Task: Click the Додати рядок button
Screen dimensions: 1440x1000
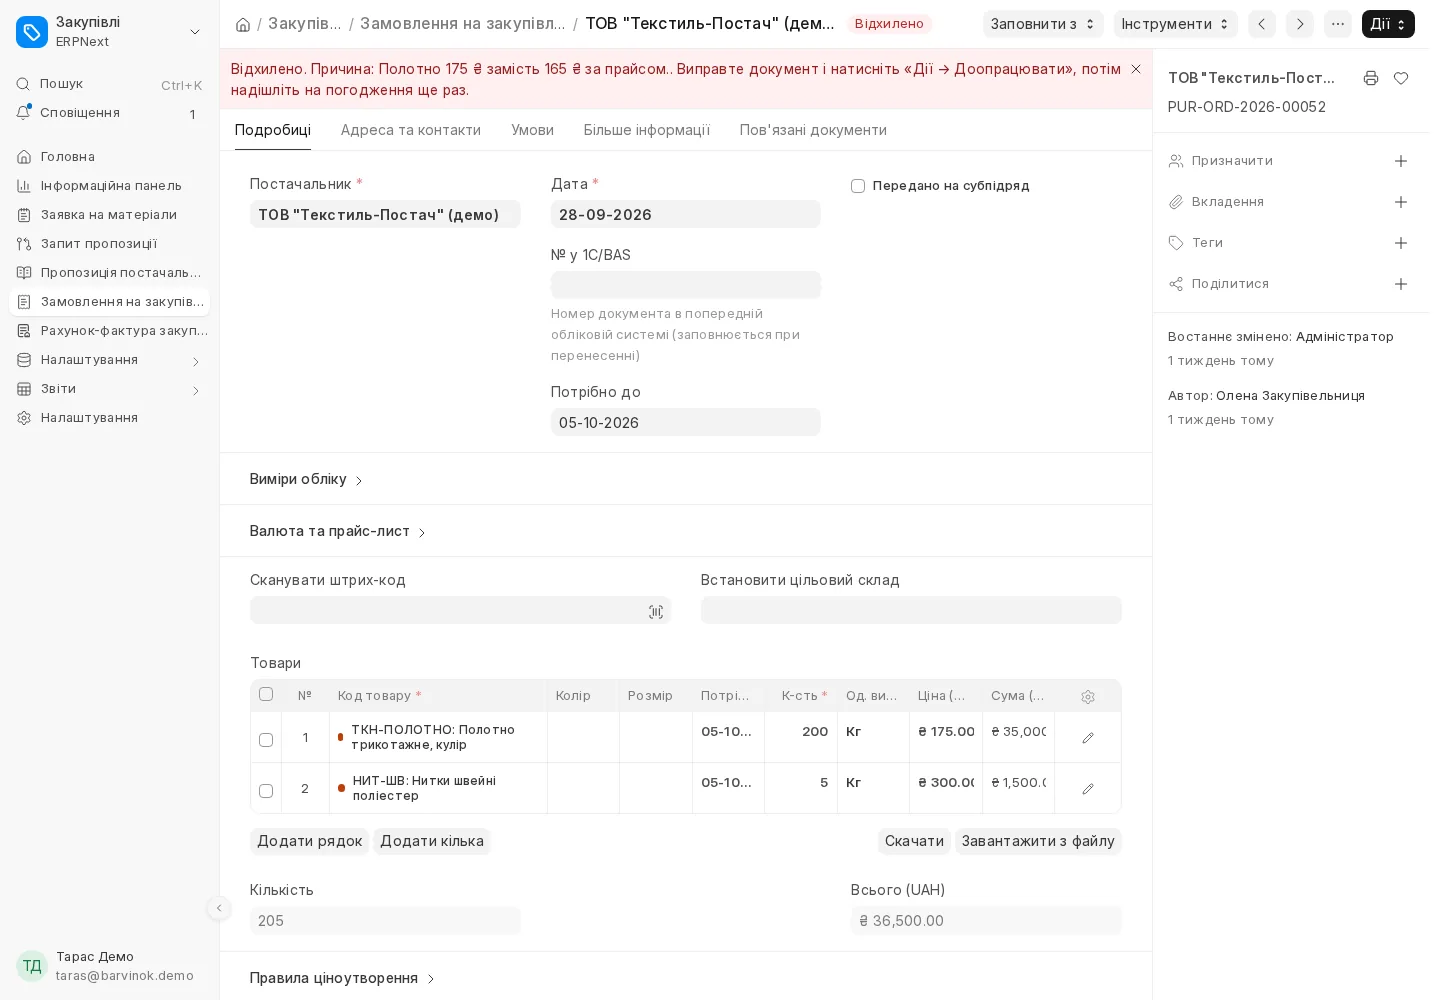Action: [x=310, y=841]
